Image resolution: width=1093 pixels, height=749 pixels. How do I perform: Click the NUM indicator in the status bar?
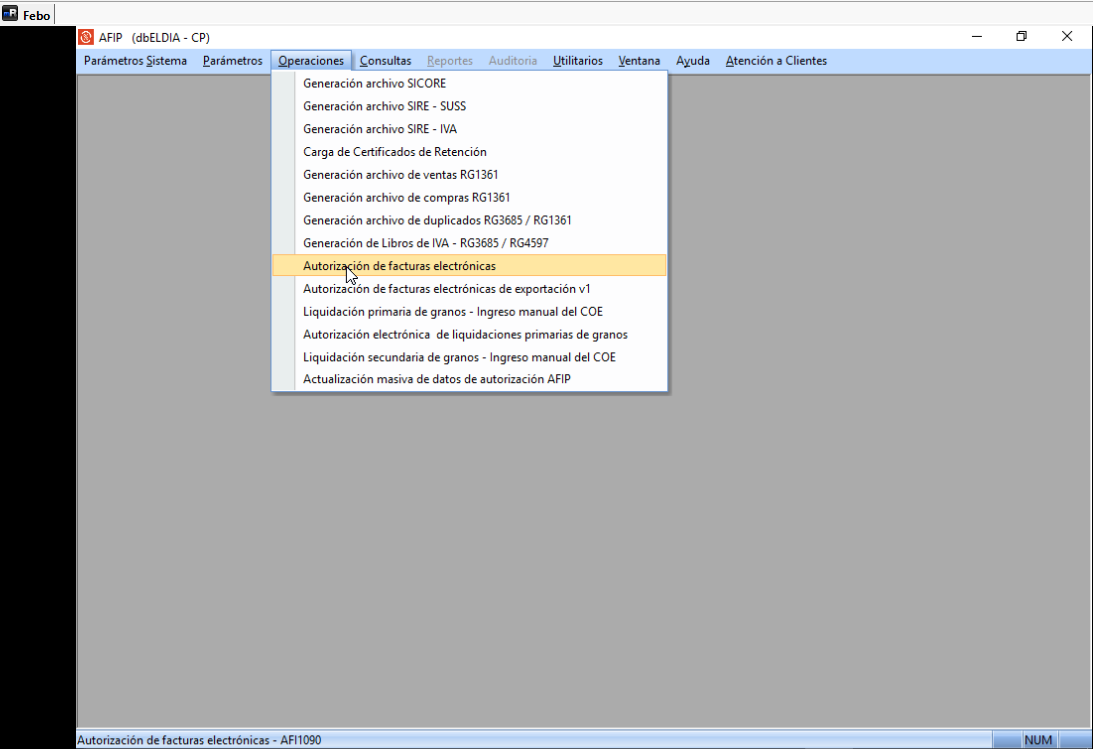click(1037, 740)
